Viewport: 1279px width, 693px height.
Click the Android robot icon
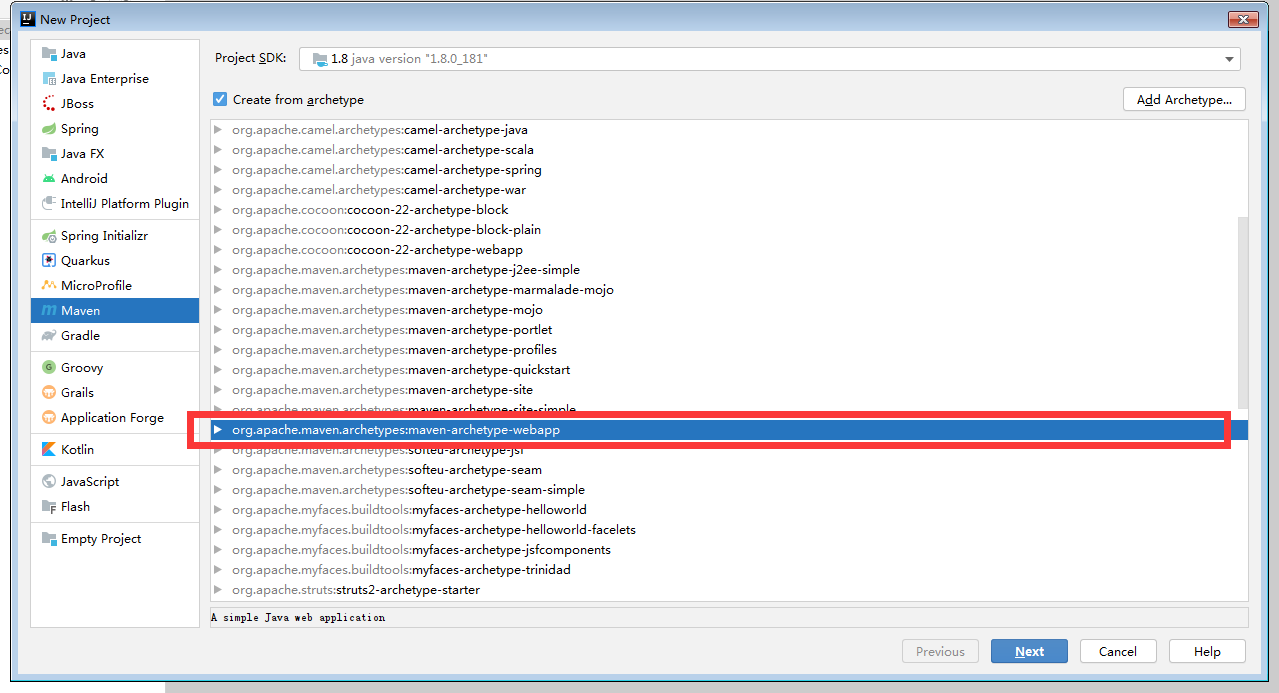[49, 179]
